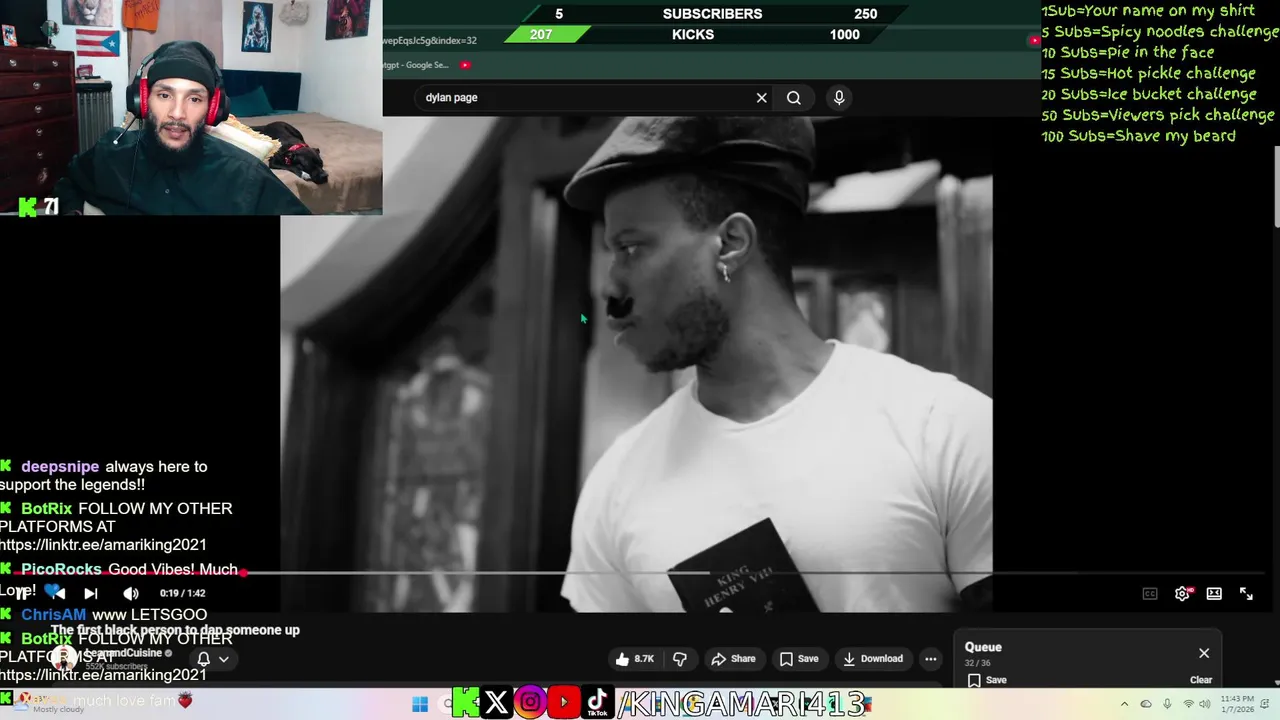Go to the previous video in player
1280x720 pixels.
58,594
